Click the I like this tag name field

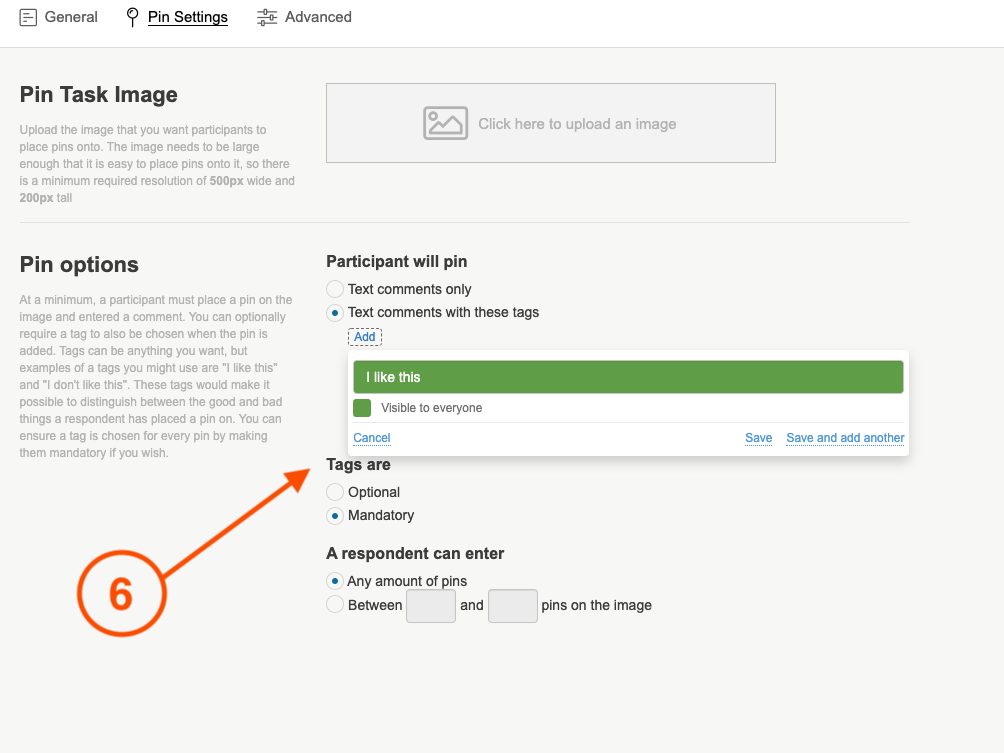tap(628, 377)
